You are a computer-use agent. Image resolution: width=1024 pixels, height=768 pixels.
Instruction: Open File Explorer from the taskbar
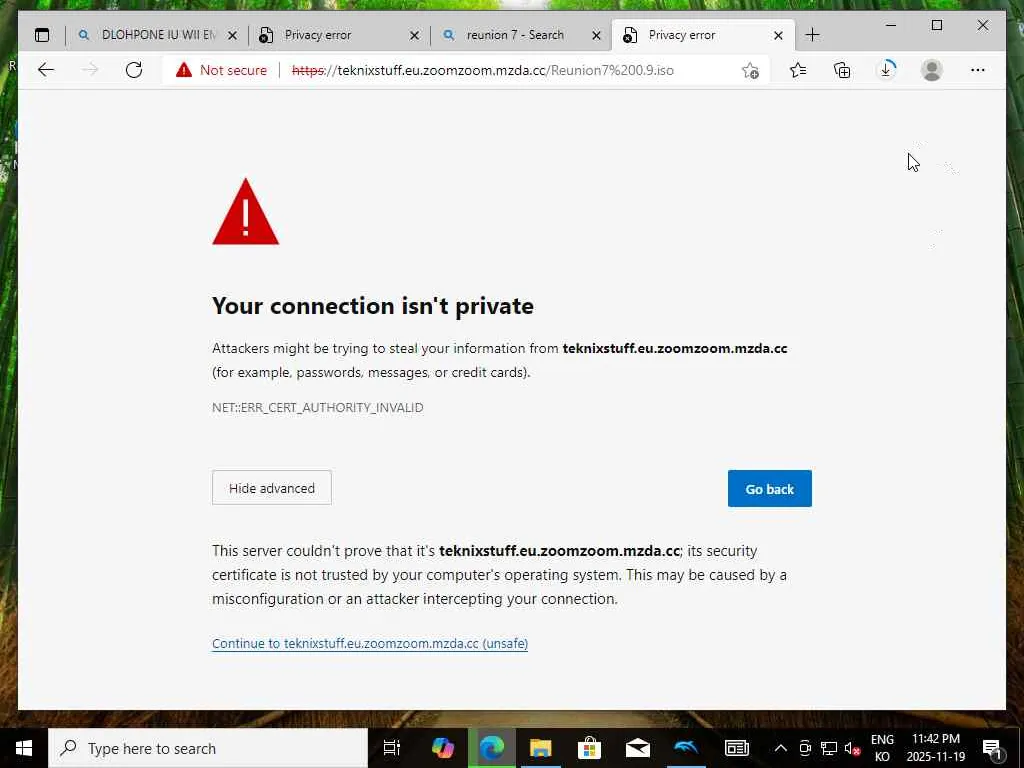541,748
